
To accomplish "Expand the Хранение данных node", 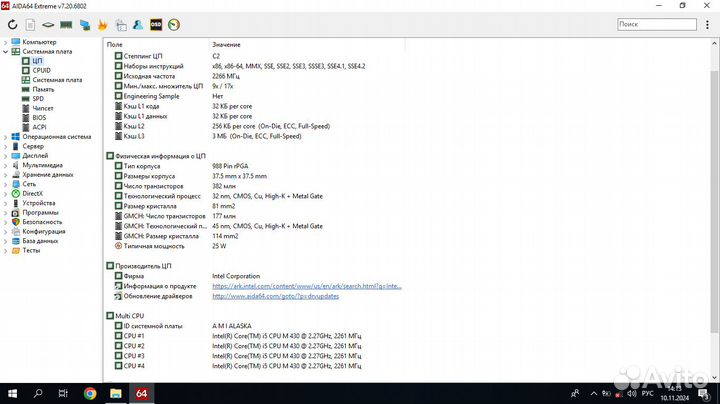I will tap(6, 175).
